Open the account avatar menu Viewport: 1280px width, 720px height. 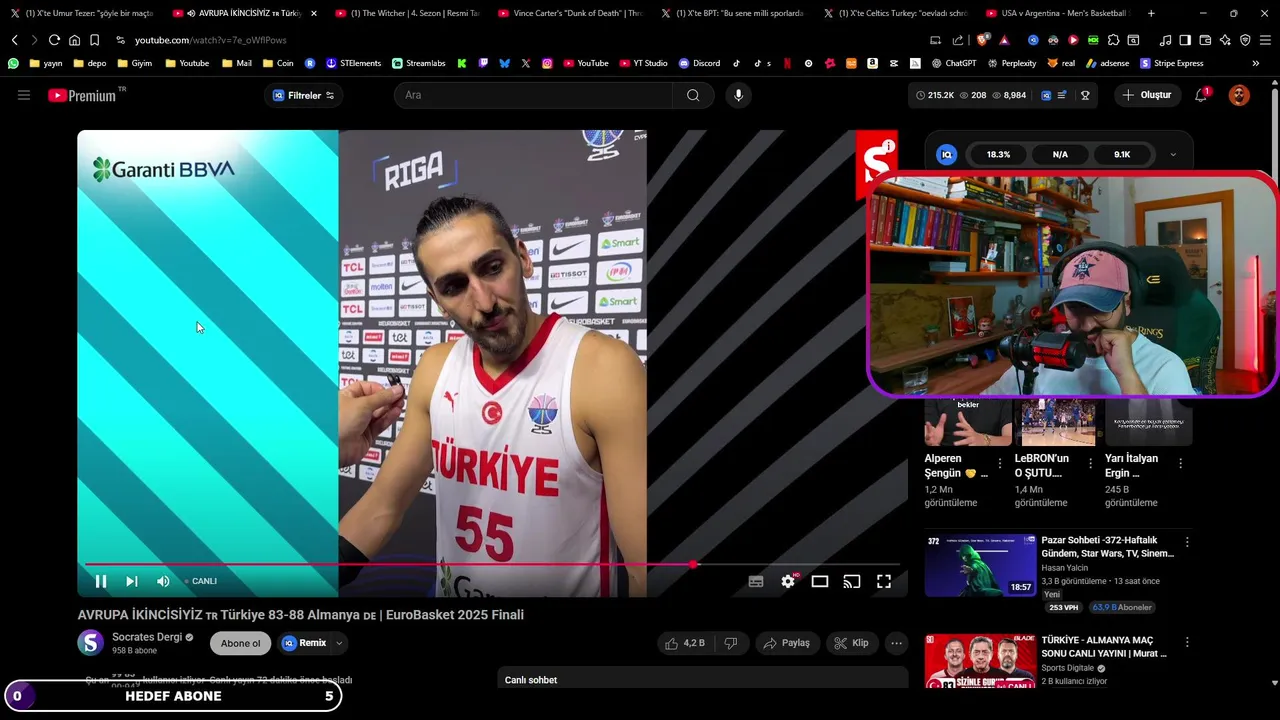[1239, 95]
